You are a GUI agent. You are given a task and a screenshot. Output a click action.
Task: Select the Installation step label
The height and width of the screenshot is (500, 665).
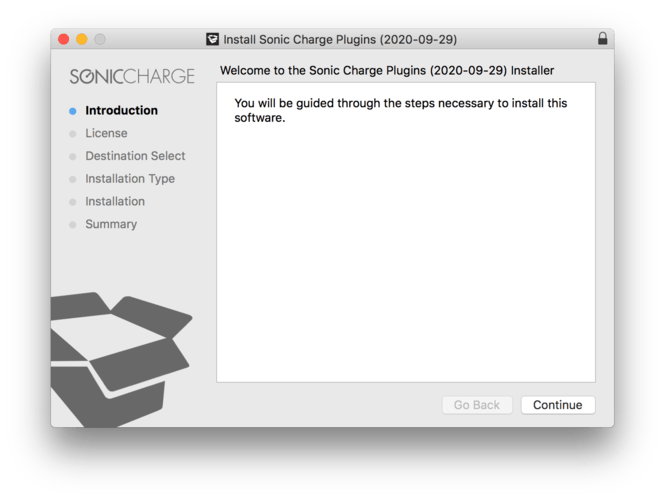[x=115, y=201]
